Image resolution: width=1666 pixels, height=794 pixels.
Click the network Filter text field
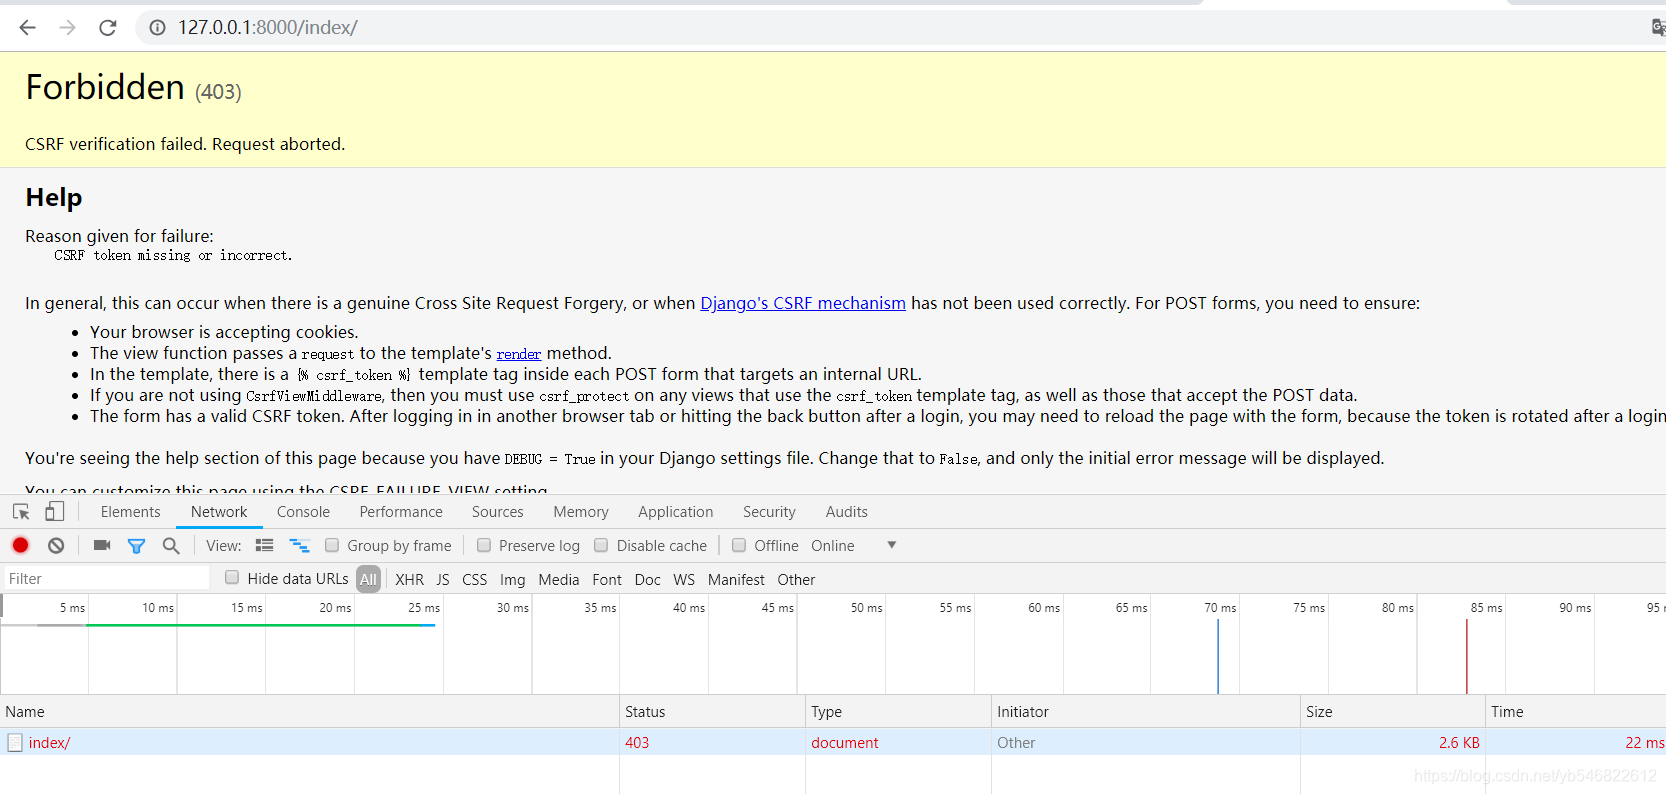click(x=106, y=578)
